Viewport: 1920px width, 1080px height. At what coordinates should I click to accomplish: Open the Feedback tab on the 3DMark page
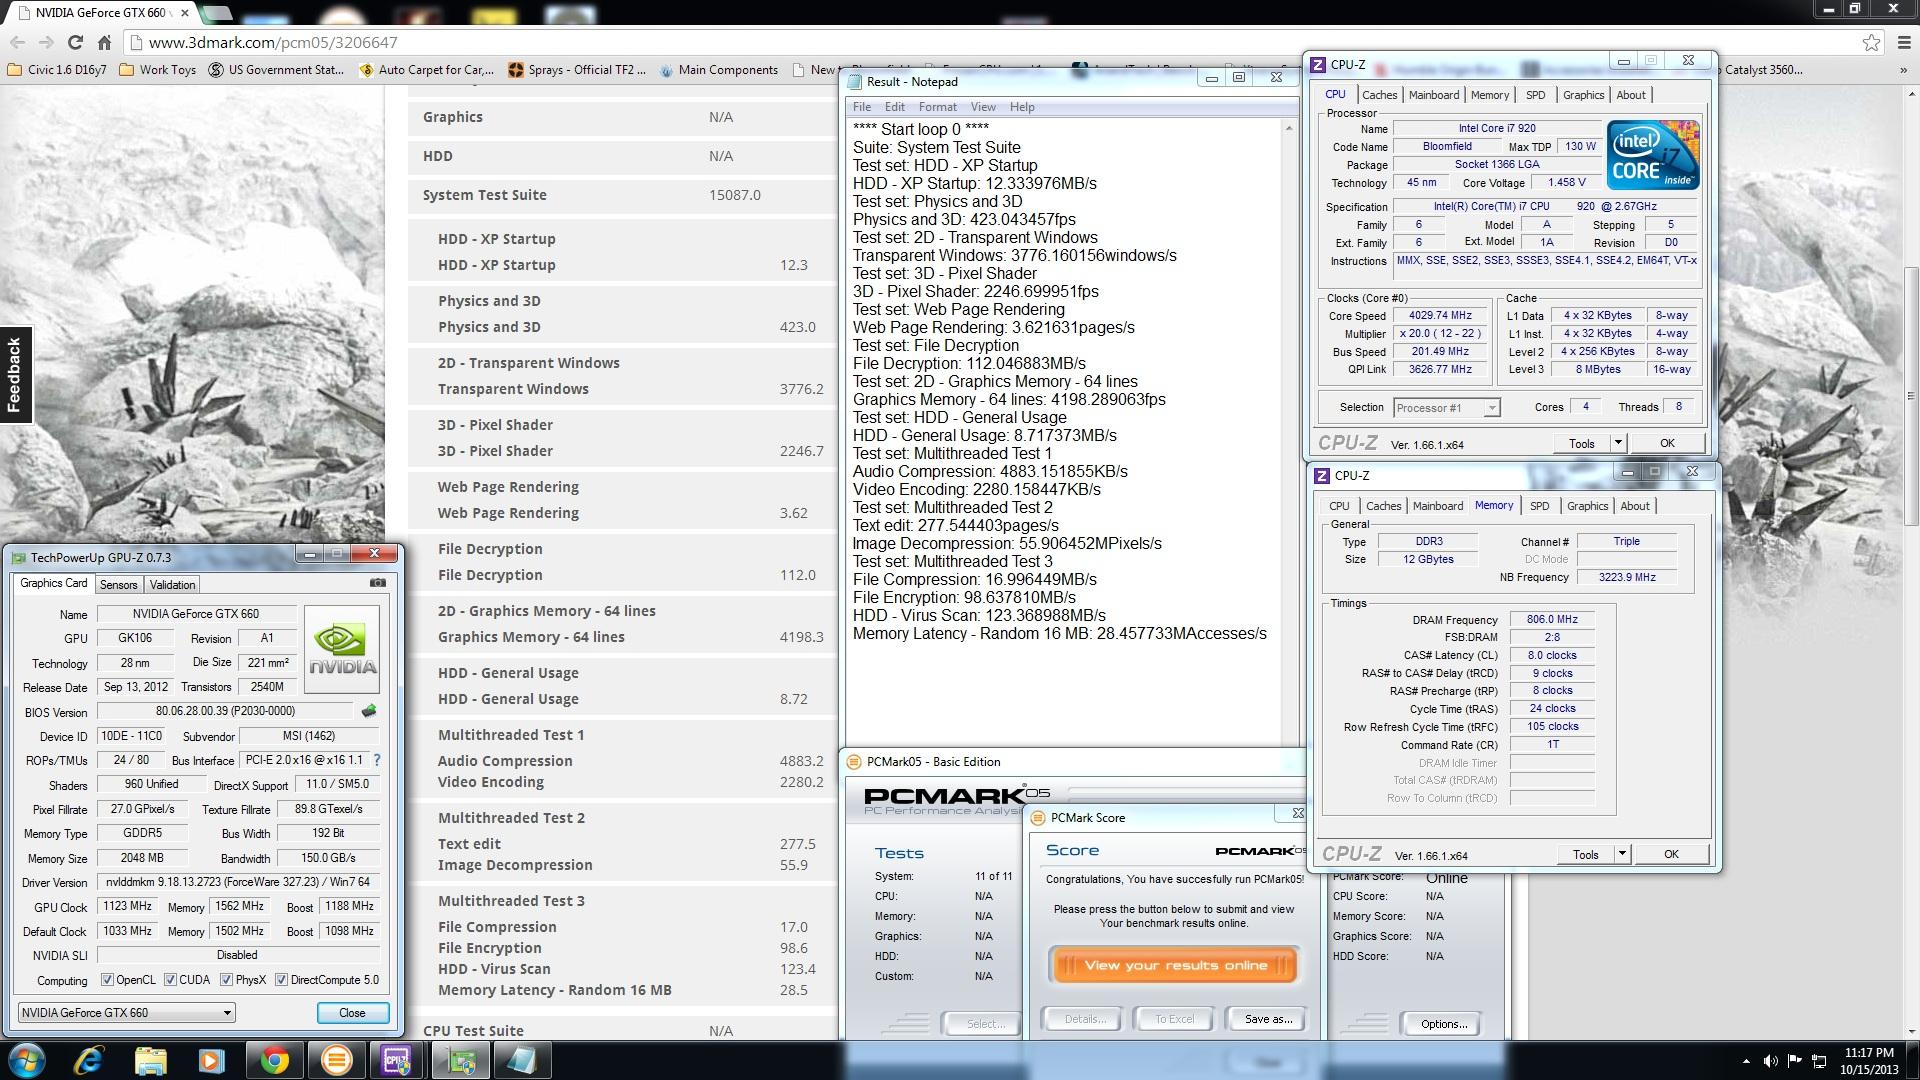point(15,375)
